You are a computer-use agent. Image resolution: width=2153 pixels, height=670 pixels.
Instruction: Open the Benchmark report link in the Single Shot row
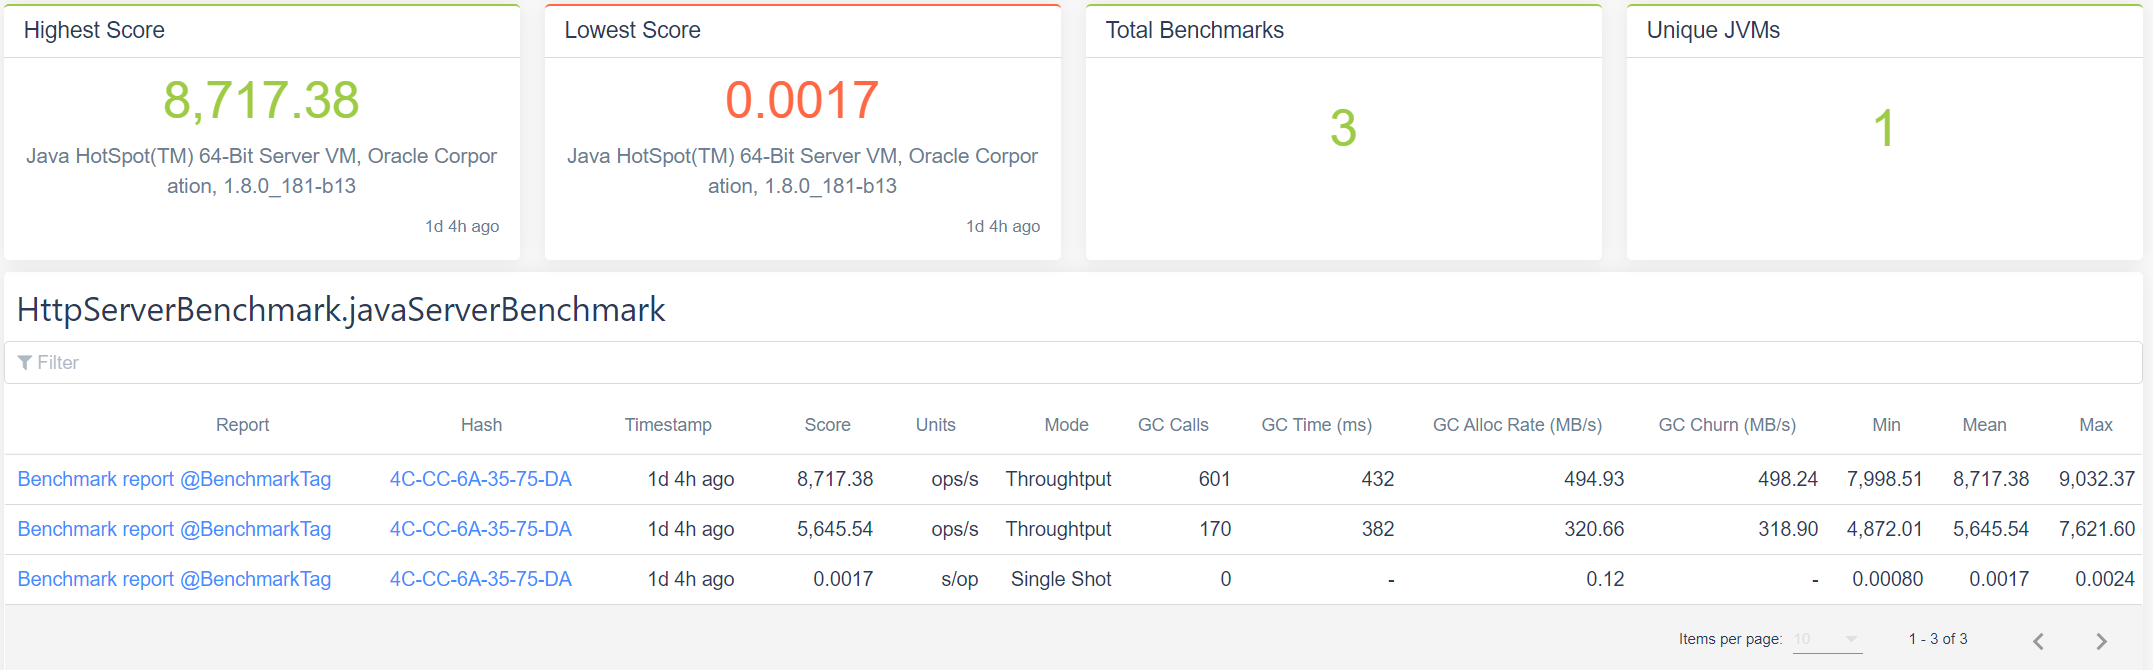(173, 579)
